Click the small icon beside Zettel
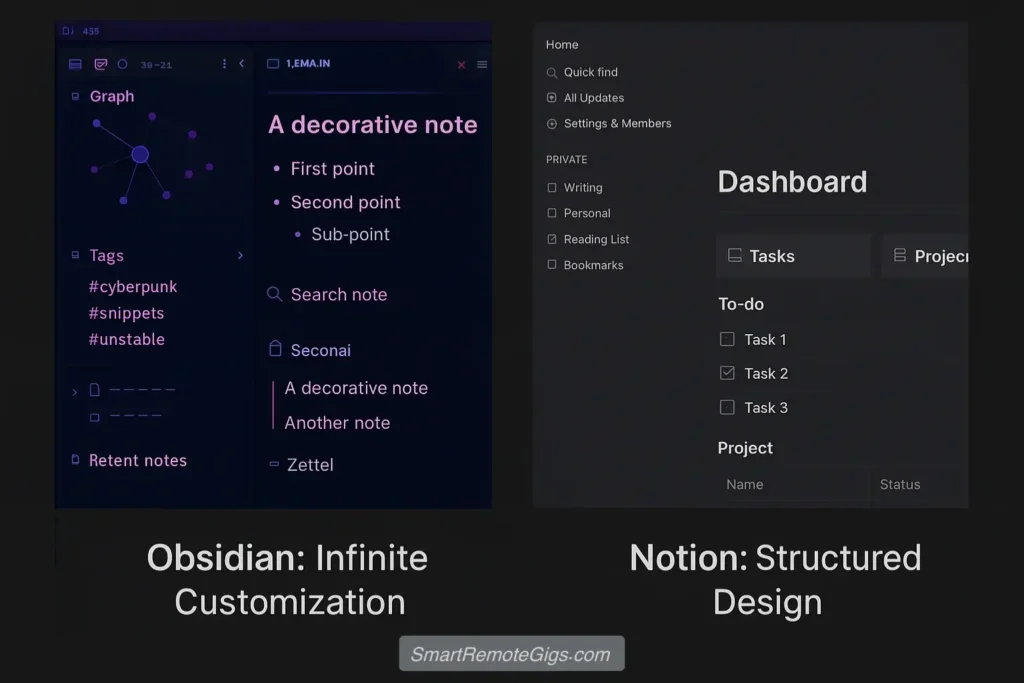 (274, 464)
